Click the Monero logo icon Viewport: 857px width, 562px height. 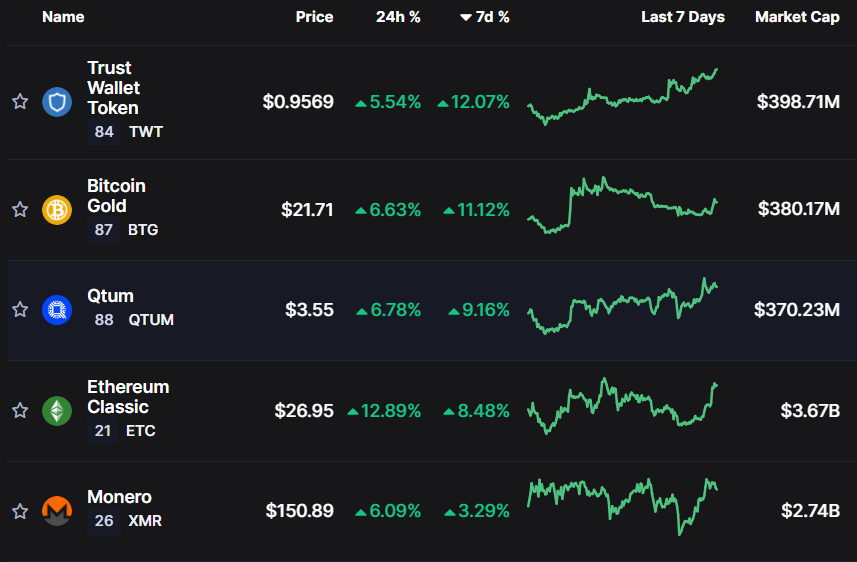pos(57,511)
